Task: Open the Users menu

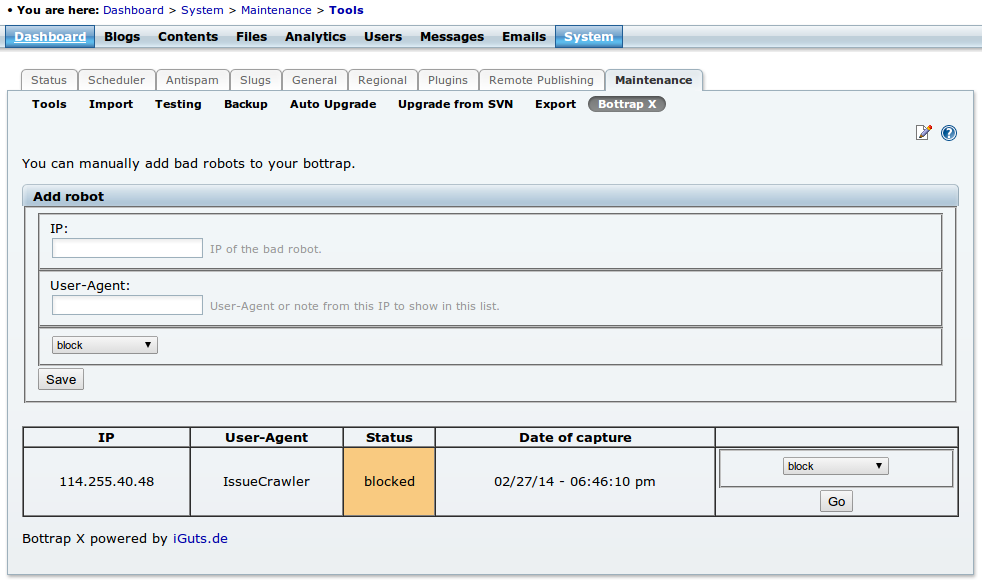Action: click(383, 37)
